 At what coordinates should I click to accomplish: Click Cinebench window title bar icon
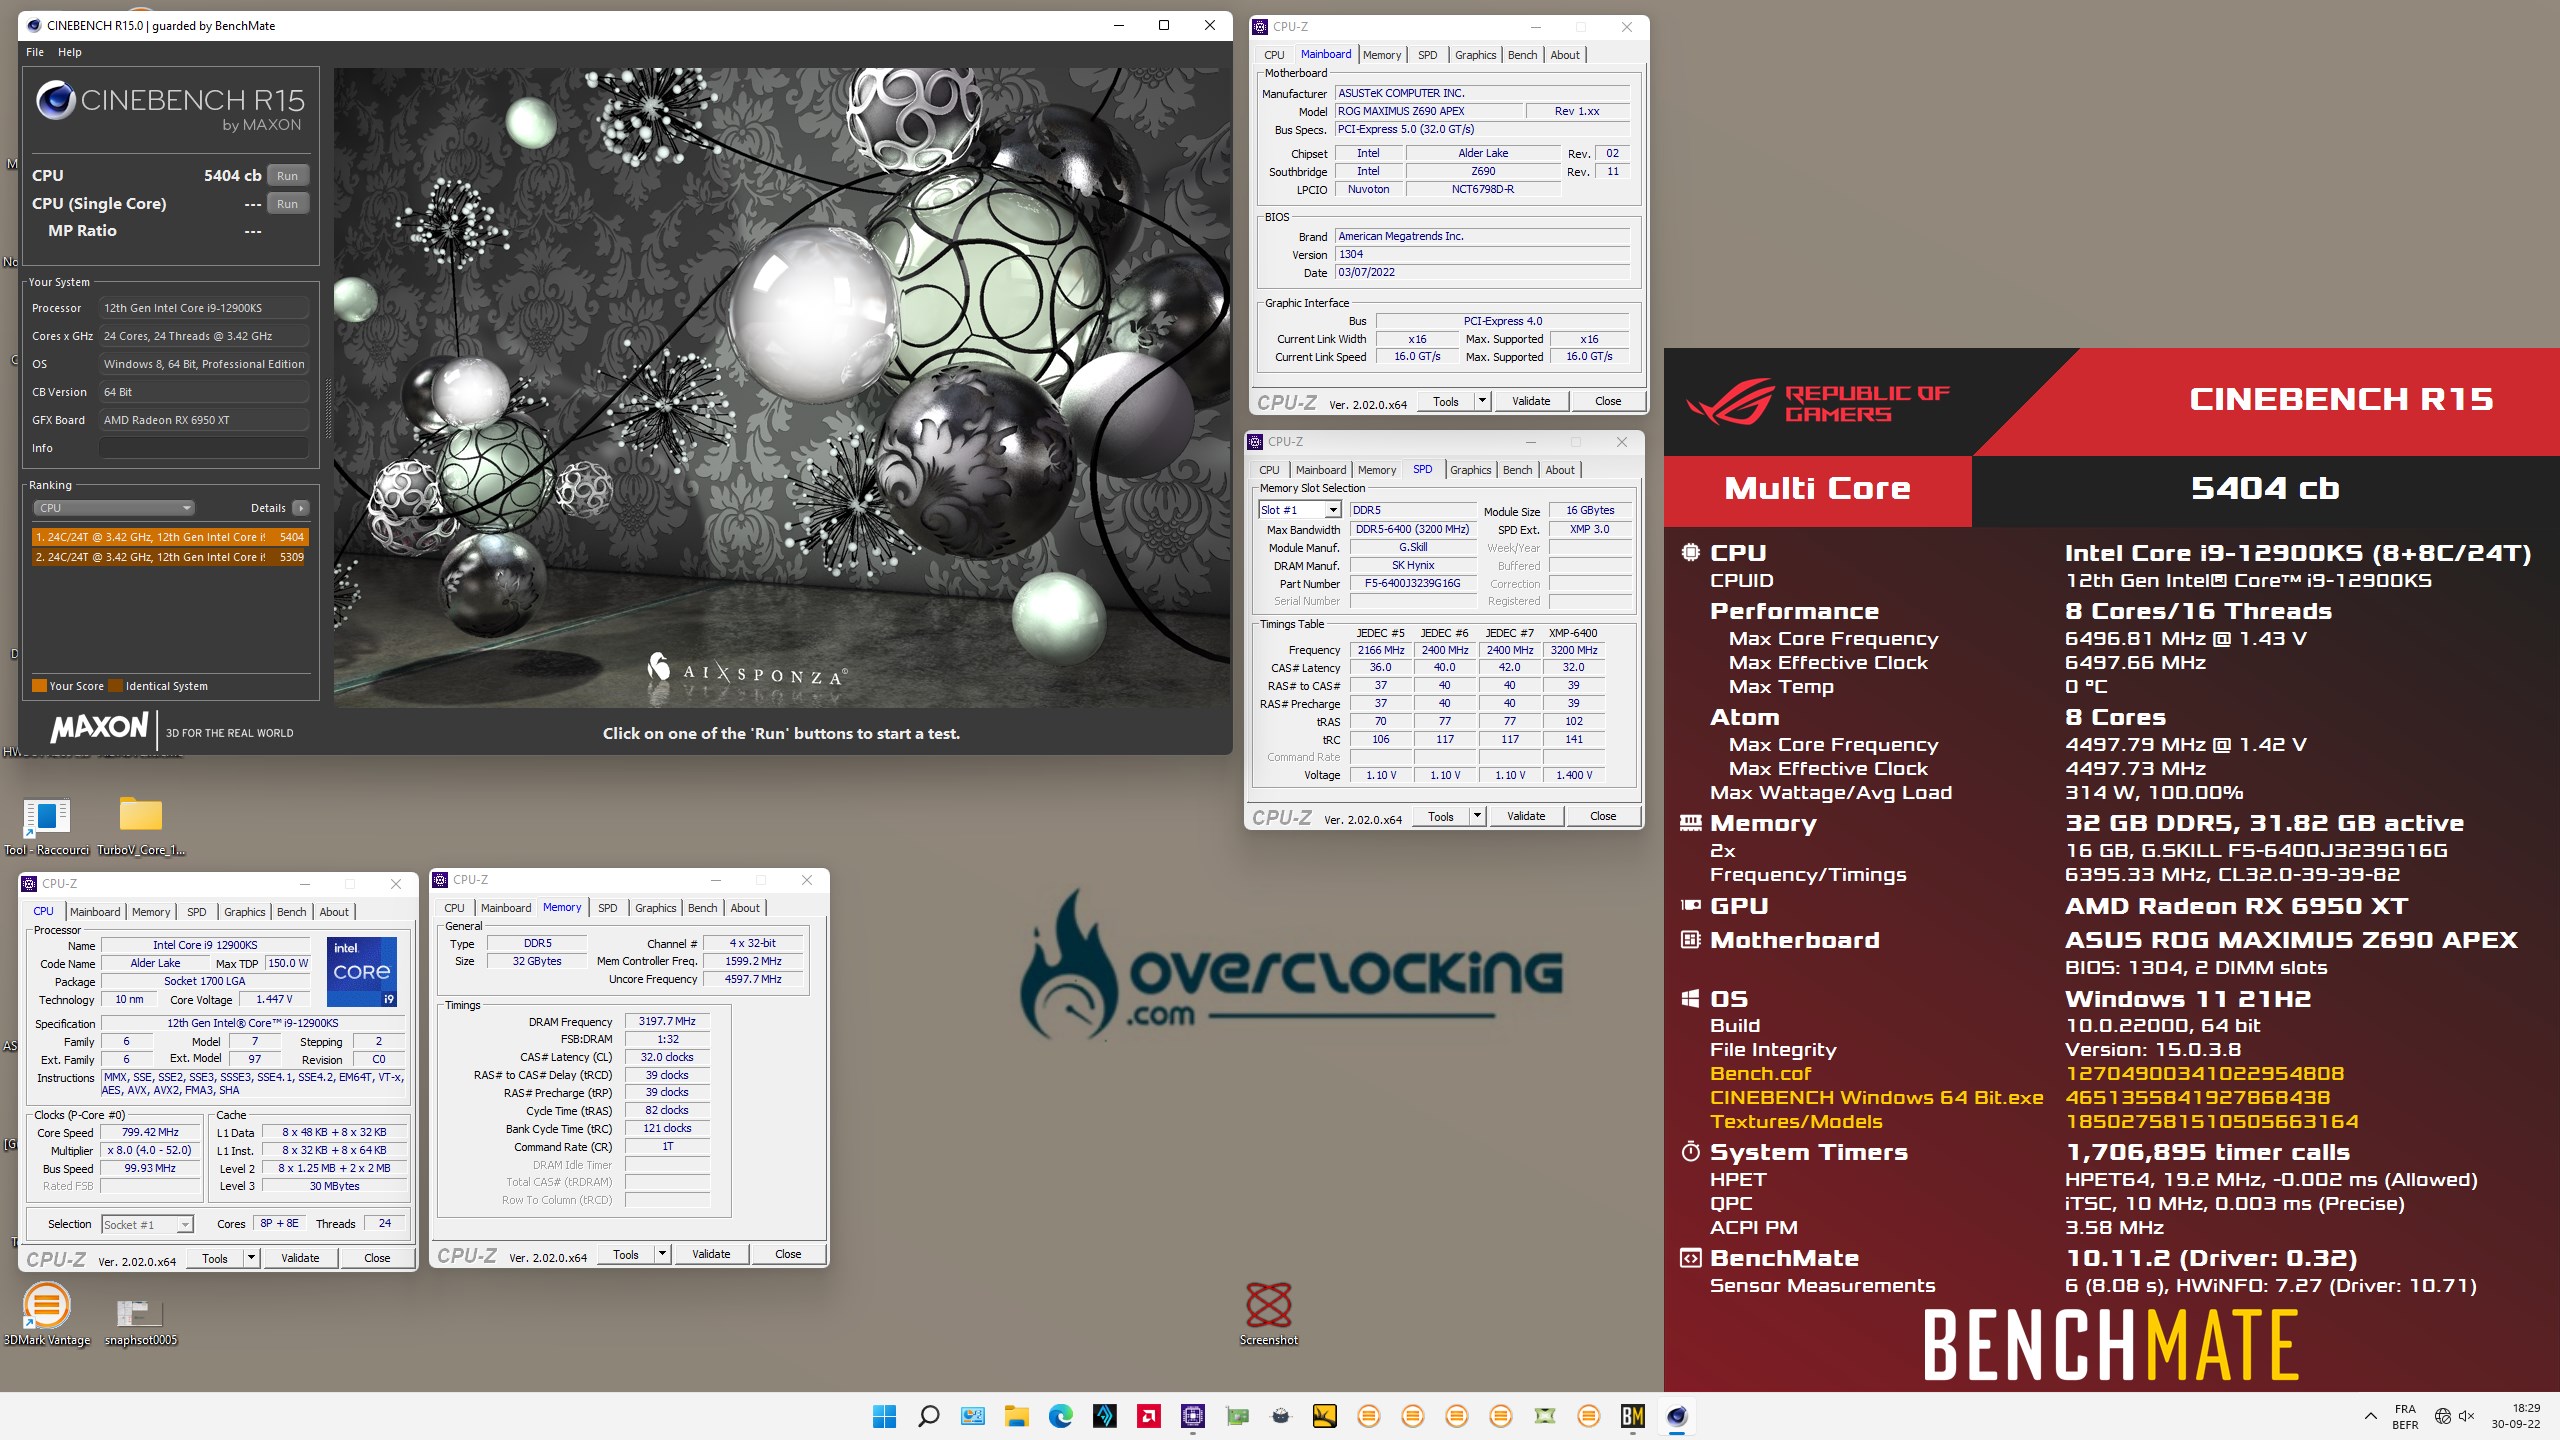pyautogui.click(x=33, y=25)
